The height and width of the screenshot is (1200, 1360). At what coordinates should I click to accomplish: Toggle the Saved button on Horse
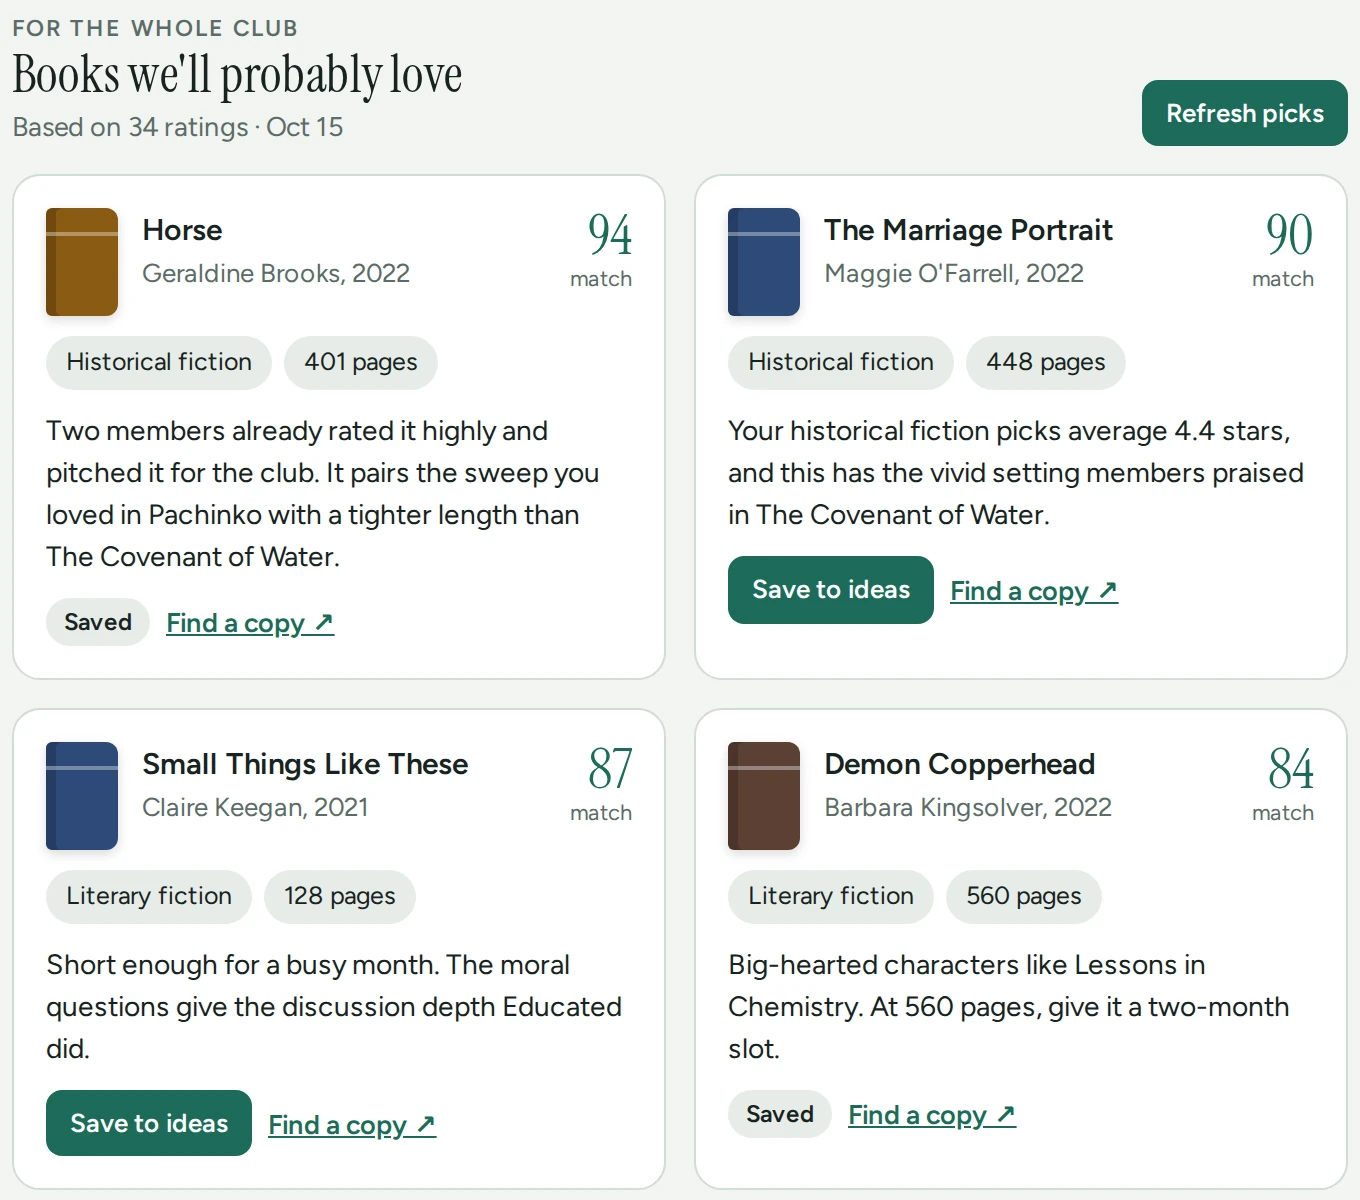(x=98, y=622)
